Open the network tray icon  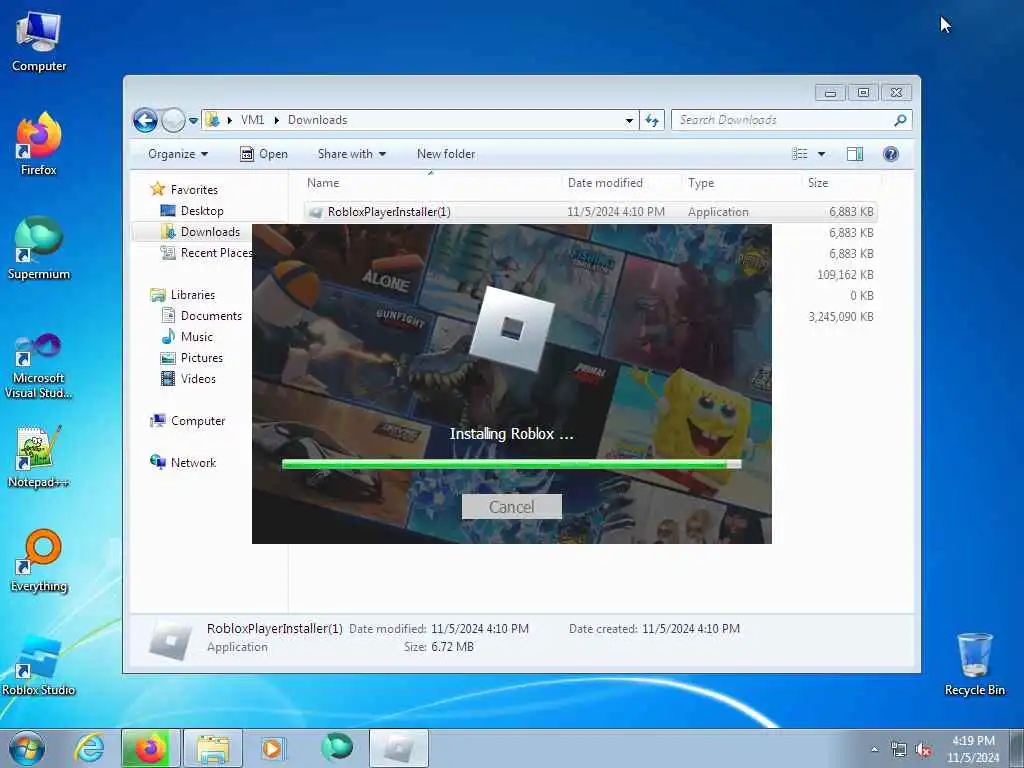(899, 750)
